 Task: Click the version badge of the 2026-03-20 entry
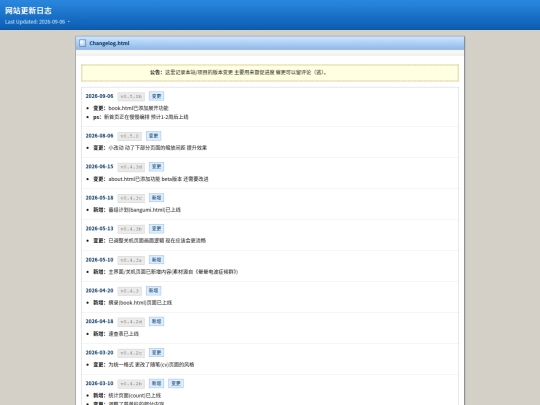(131, 353)
